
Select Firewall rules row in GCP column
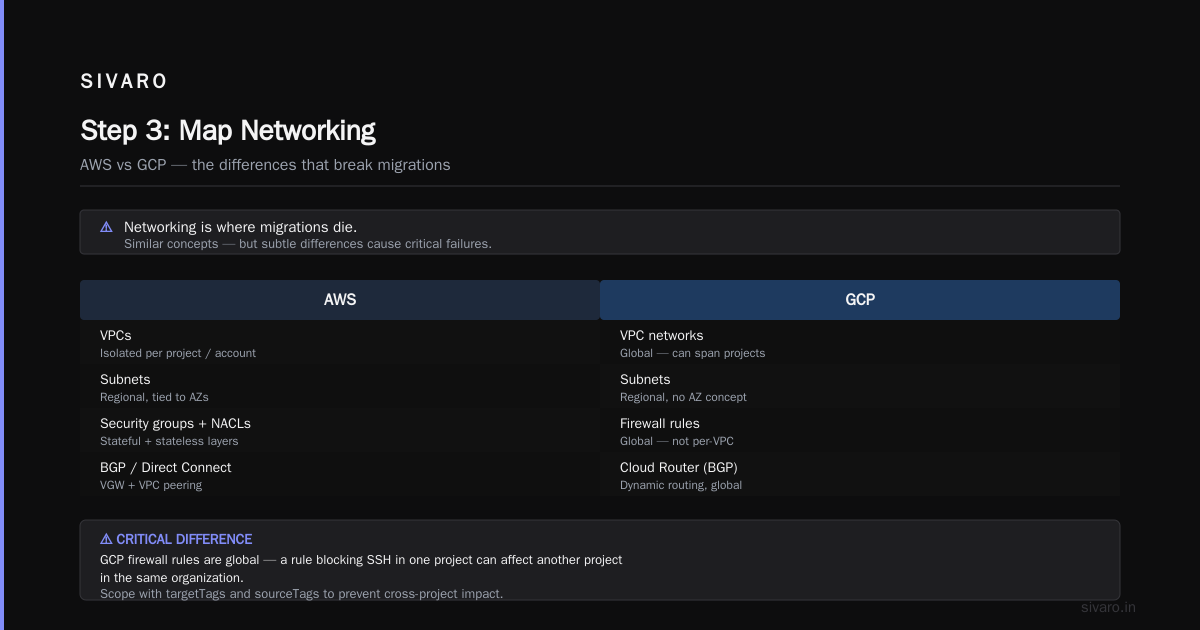(x=860, y=430)
